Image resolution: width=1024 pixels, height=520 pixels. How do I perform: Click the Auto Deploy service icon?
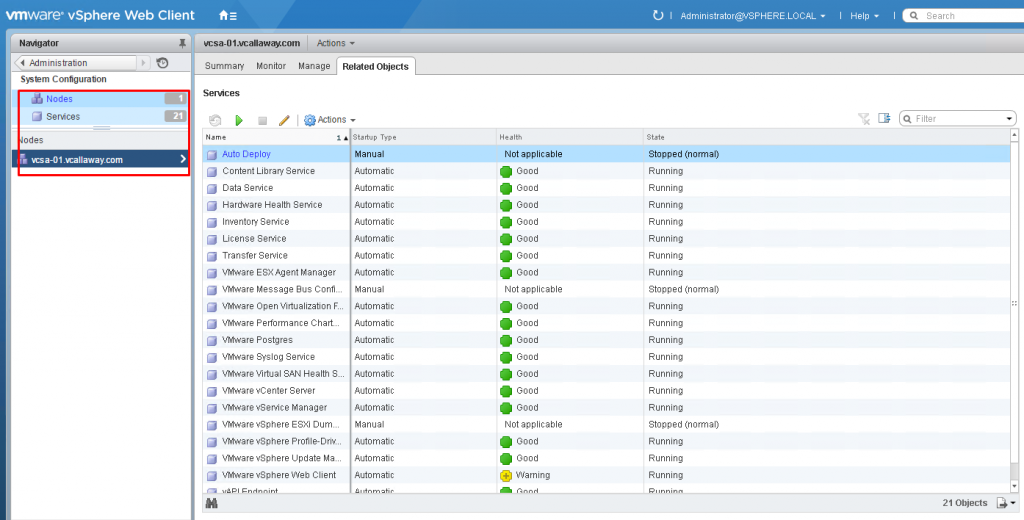point(212,155)
